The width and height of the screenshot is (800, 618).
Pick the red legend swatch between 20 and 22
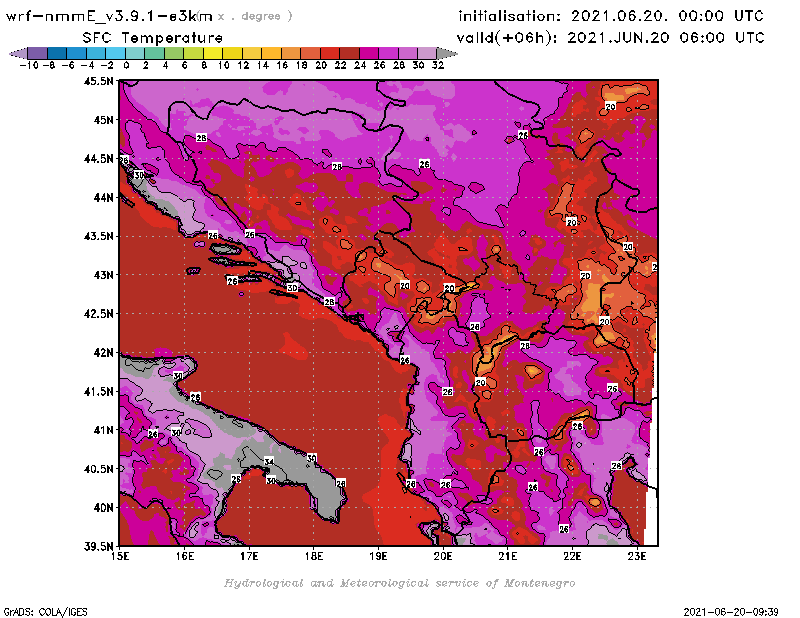coord(330,53)
